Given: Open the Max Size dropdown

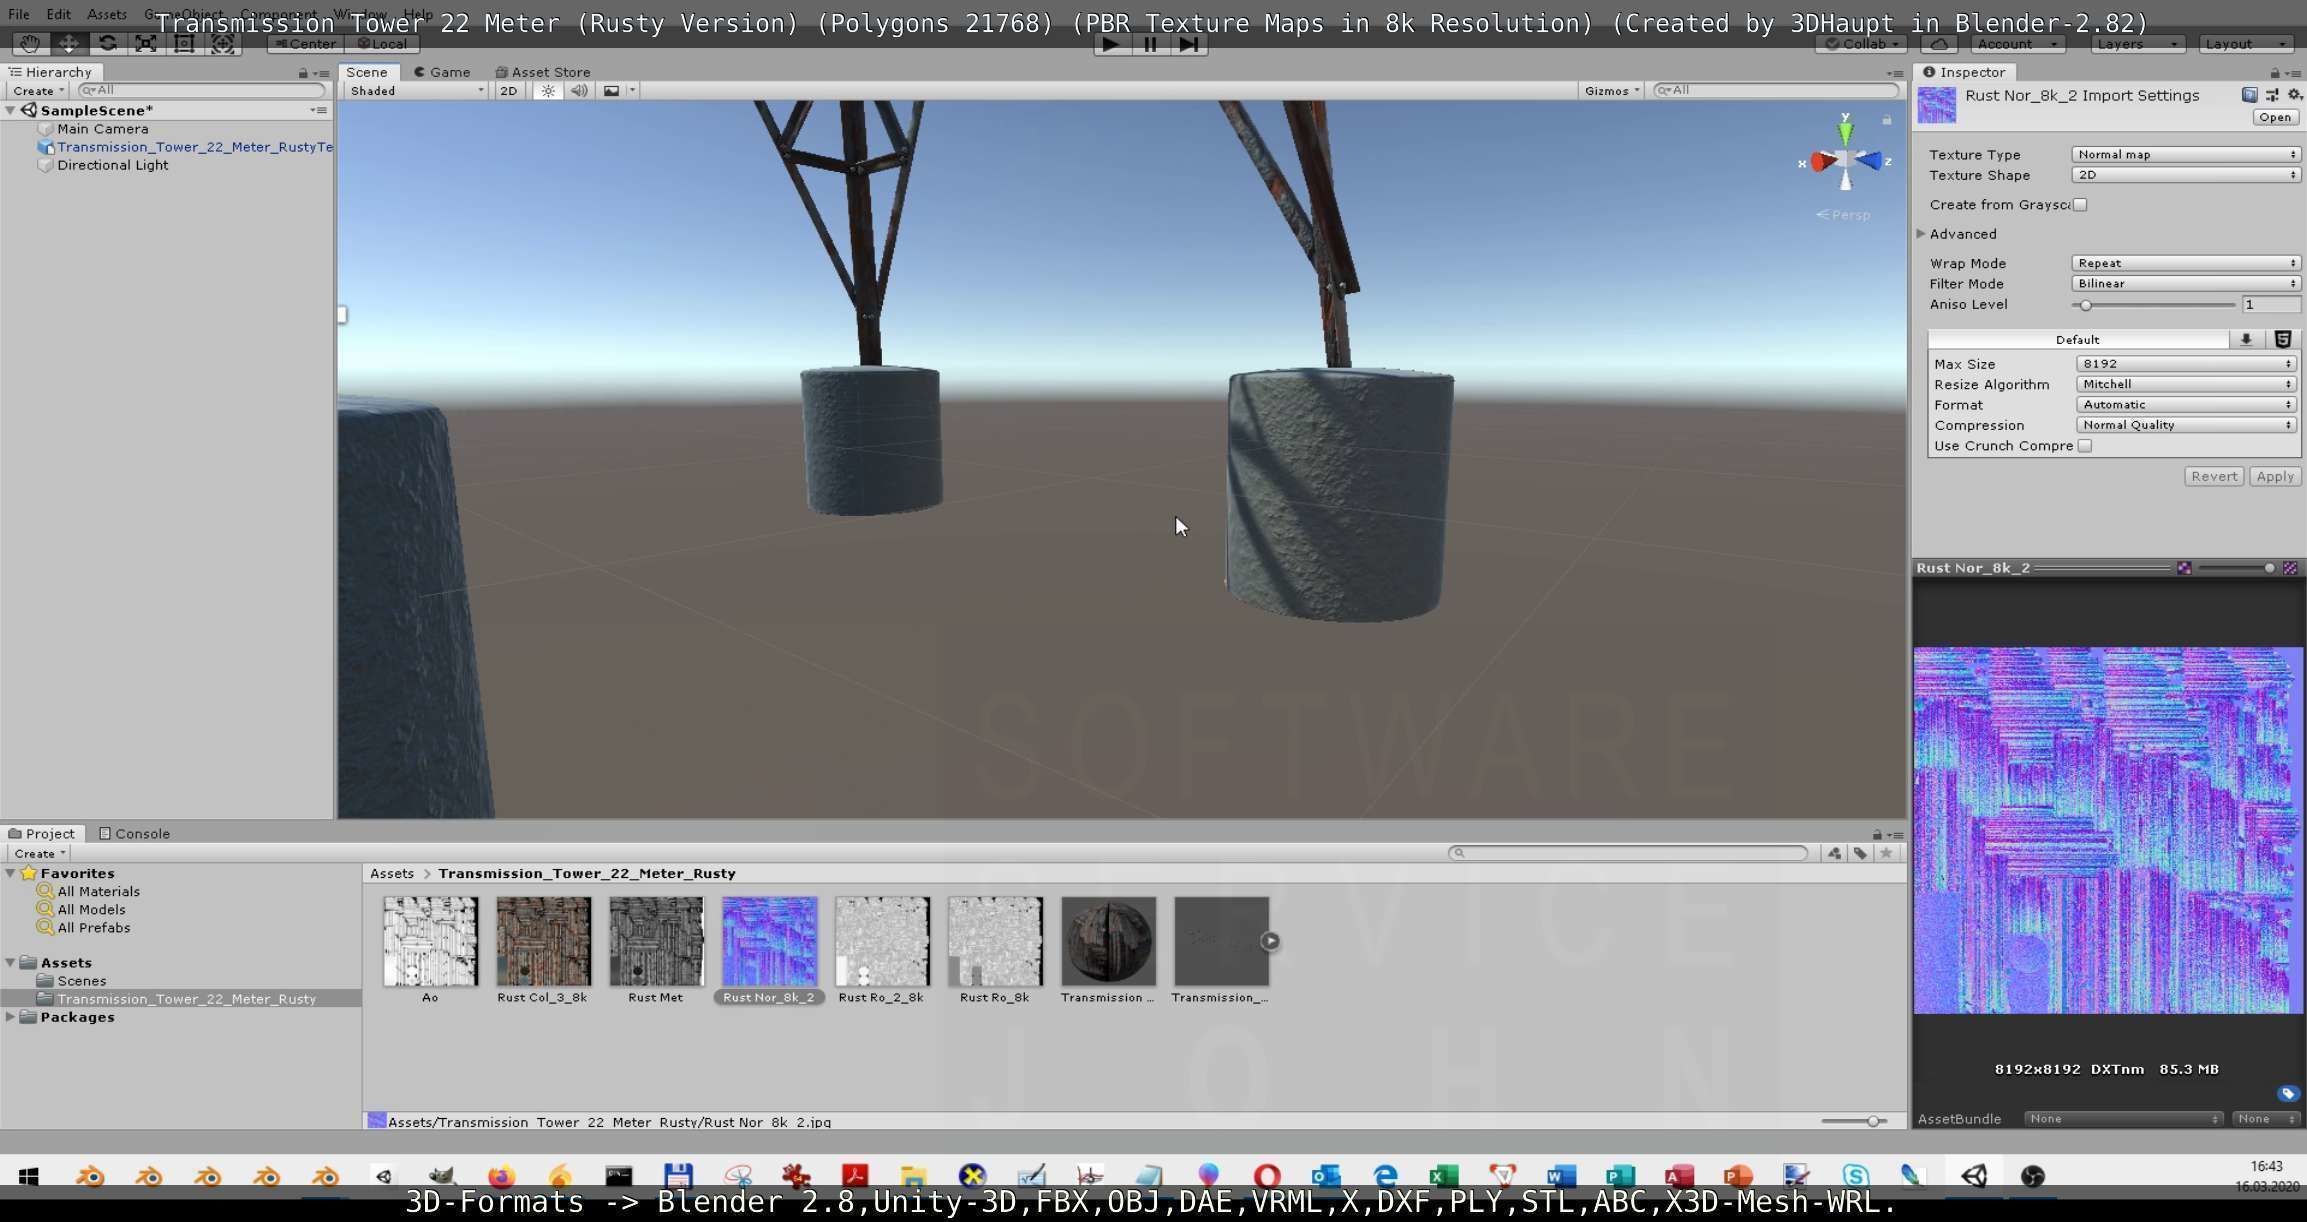Looking at the screenshot, I should (2185, 364).
